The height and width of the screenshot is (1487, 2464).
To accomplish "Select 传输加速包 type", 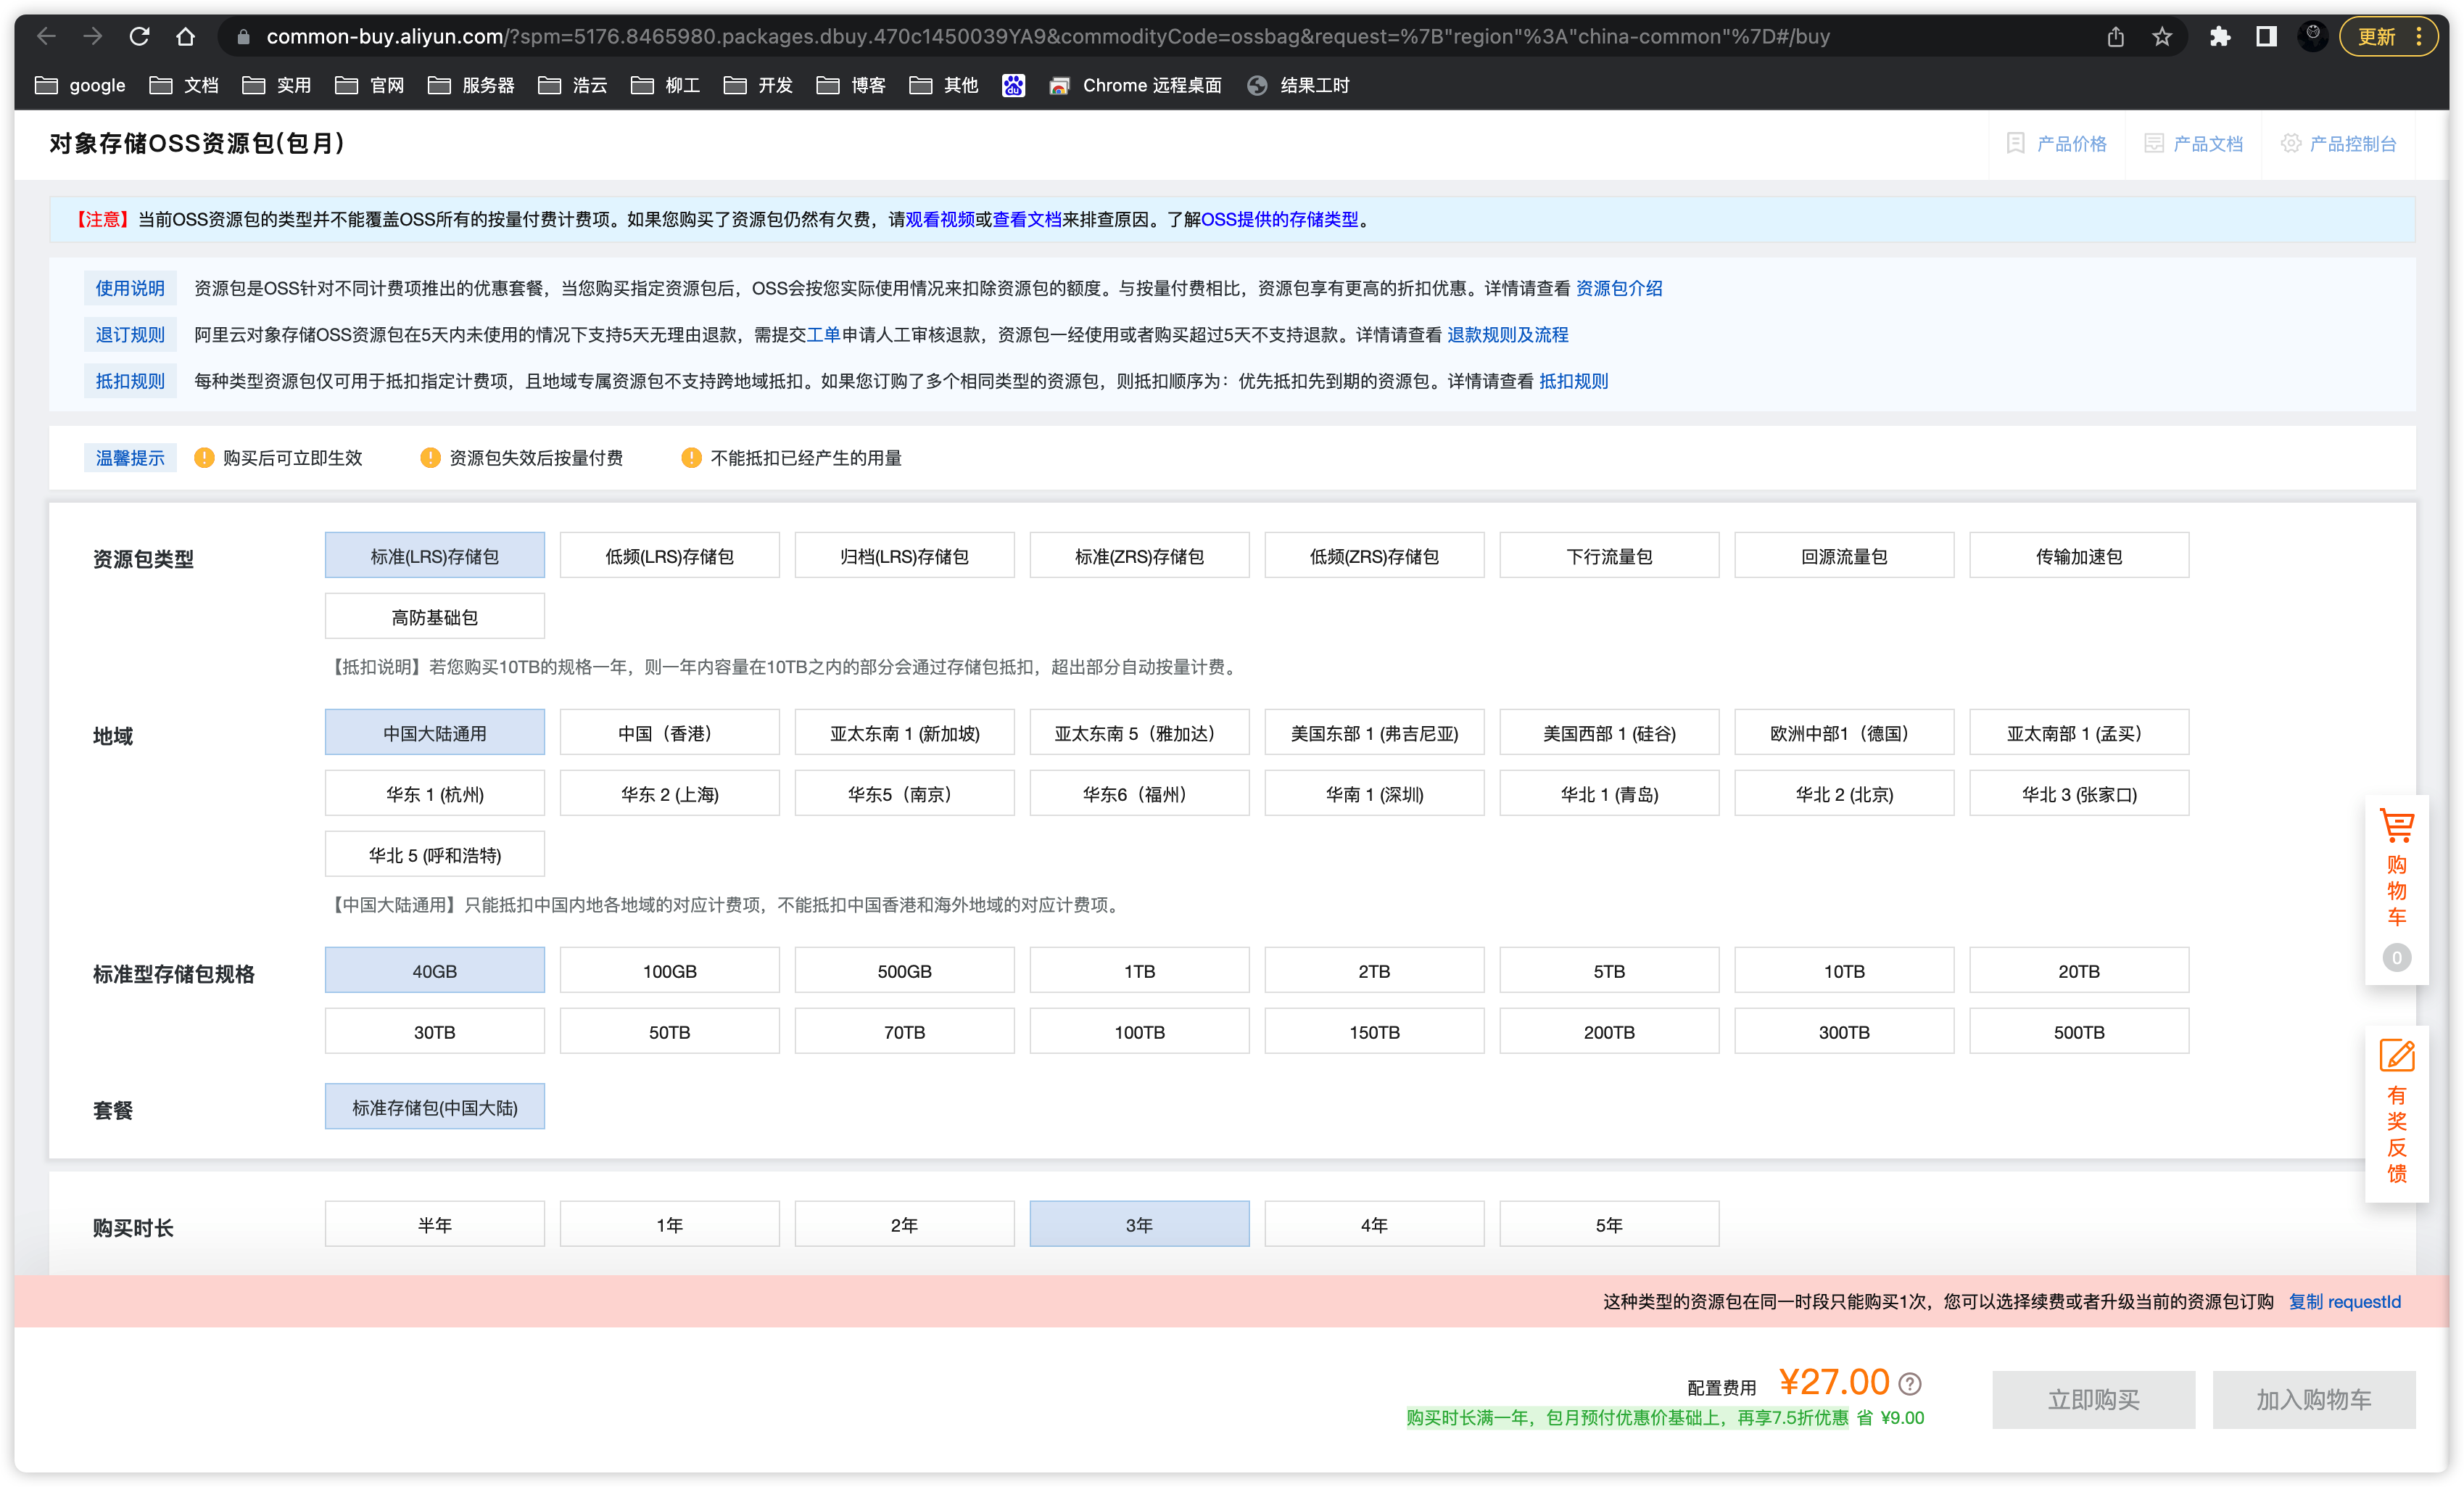I will [x=2079, y=556].
